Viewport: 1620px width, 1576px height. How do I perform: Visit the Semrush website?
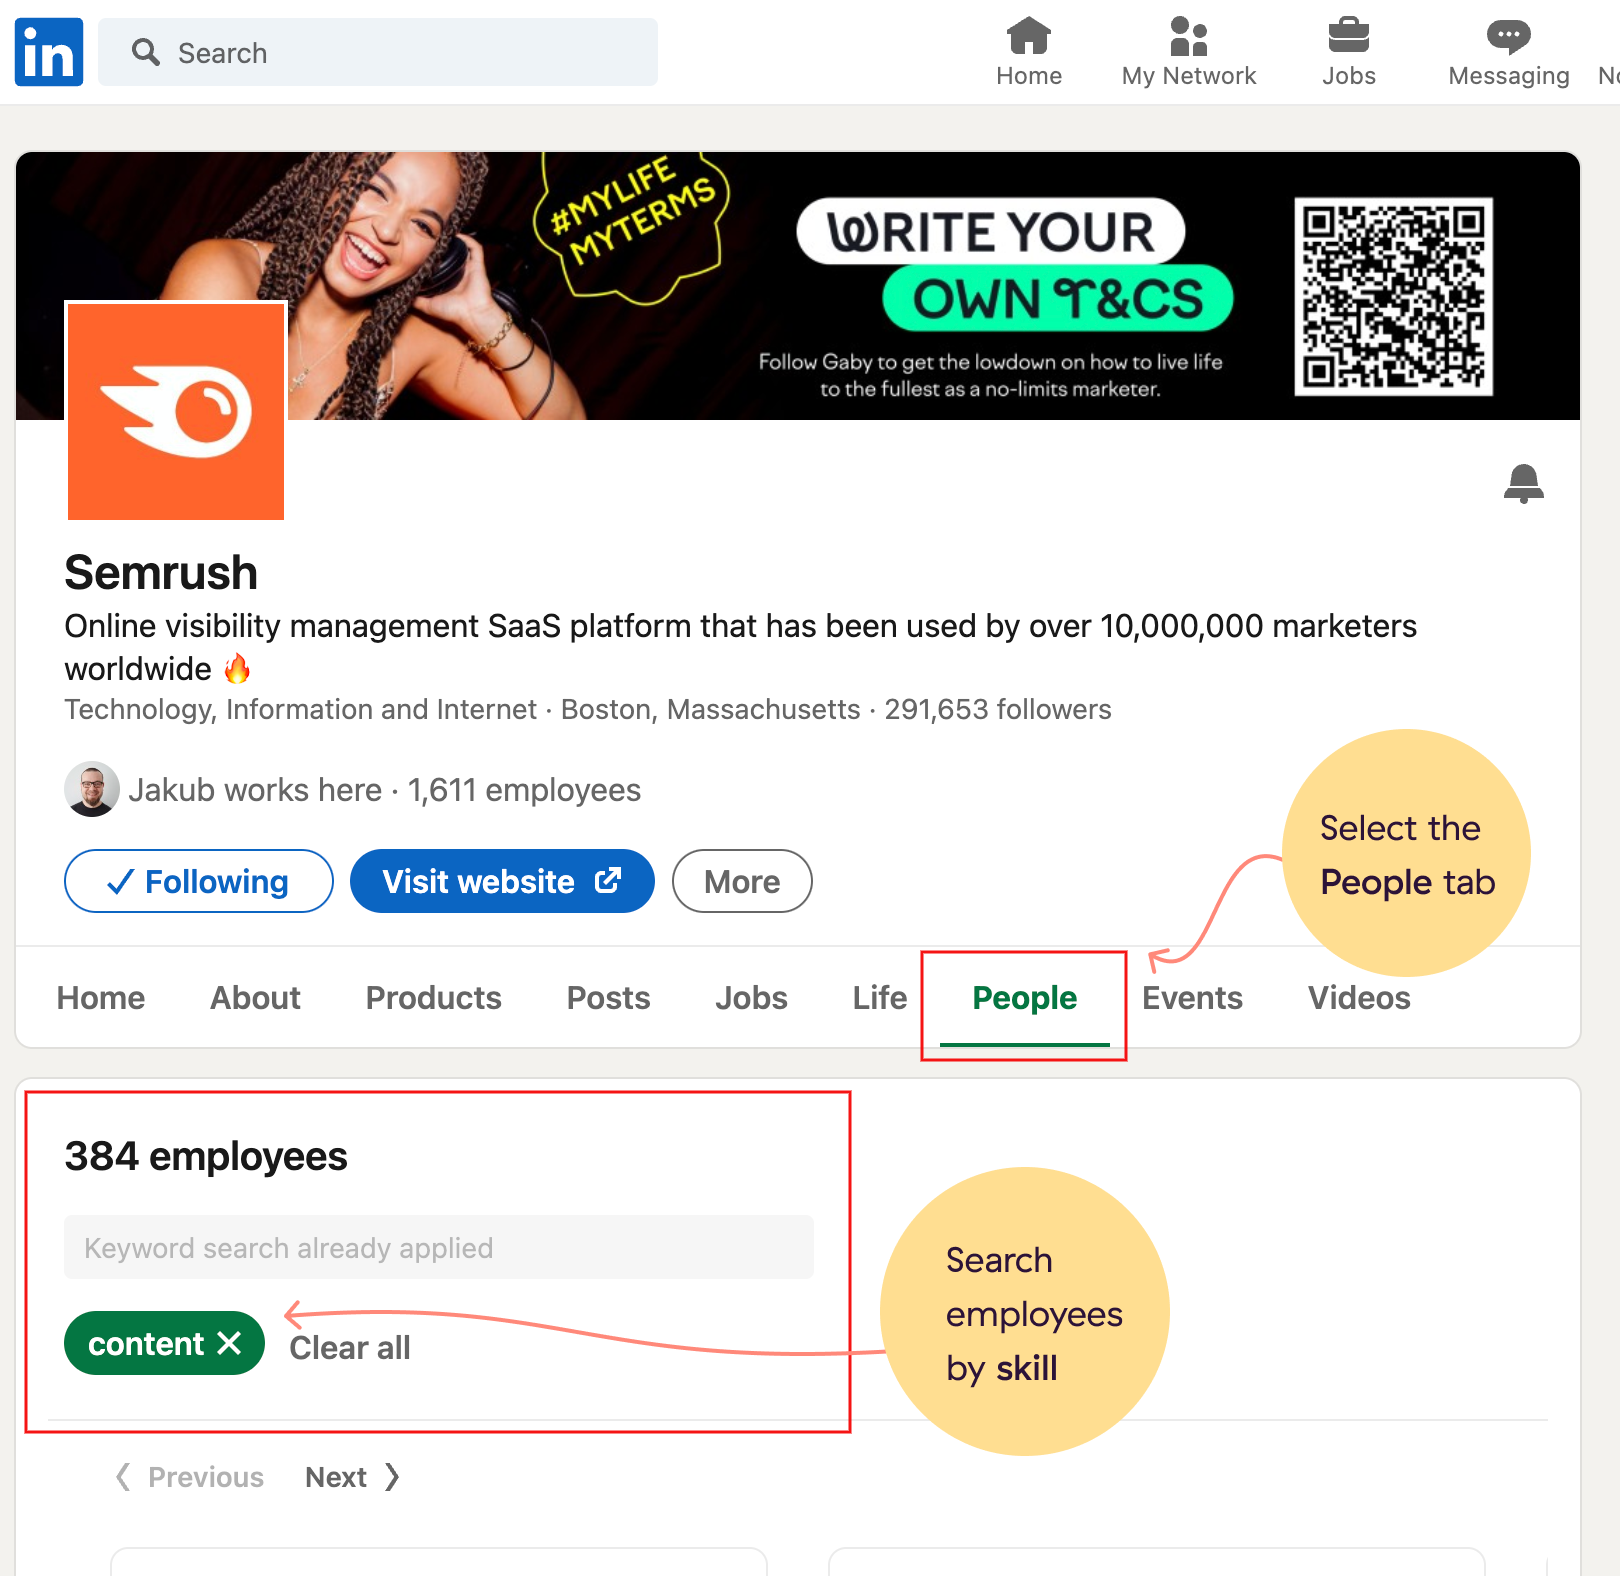pyautogui.click(x=502, y=881)
